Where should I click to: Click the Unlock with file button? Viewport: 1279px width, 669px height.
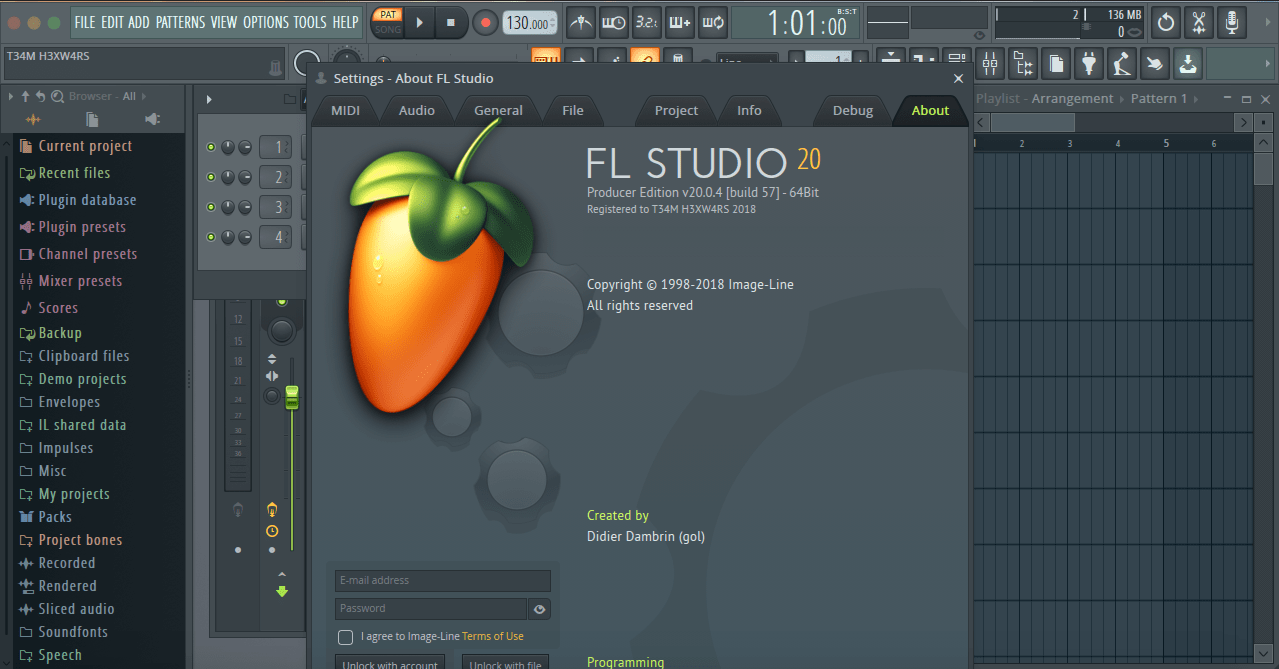click(x=506, y=662)
